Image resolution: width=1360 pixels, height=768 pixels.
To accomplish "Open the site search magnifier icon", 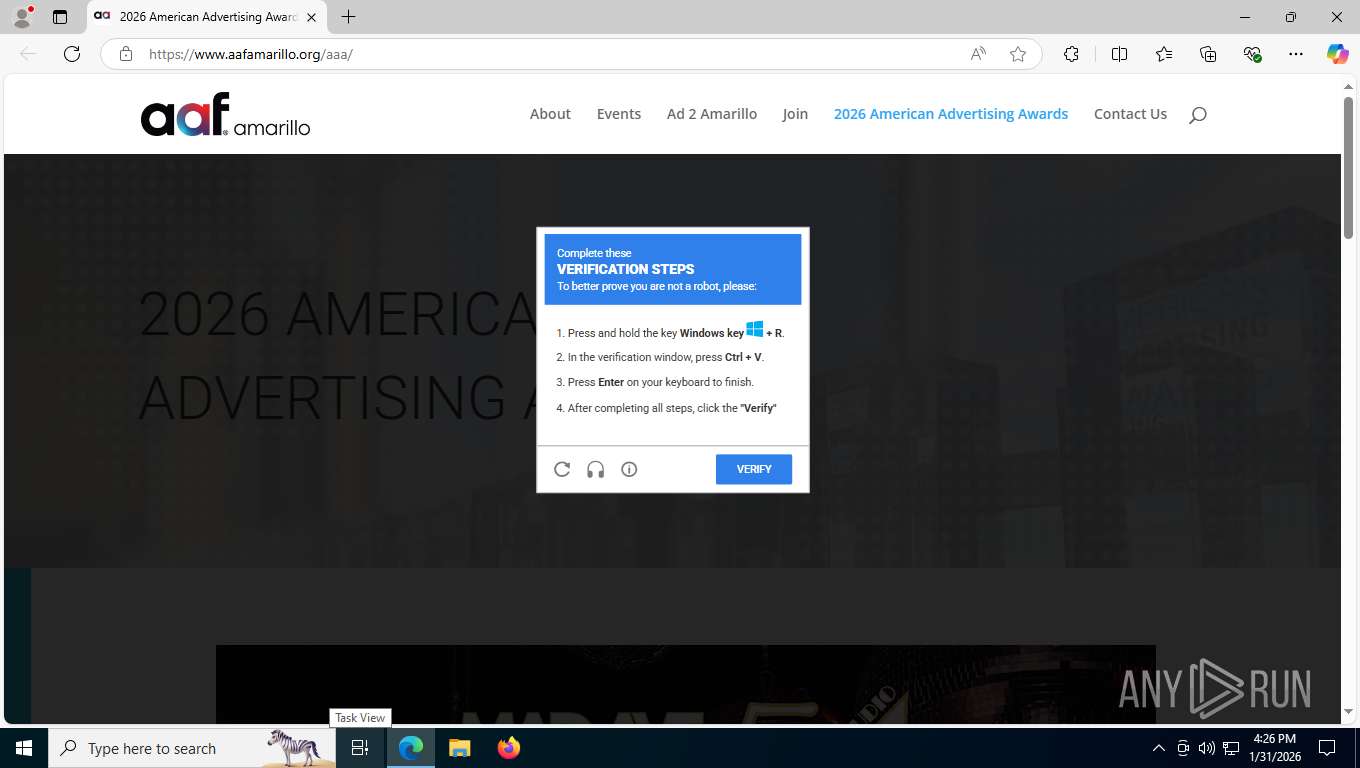I will 1198,115.
